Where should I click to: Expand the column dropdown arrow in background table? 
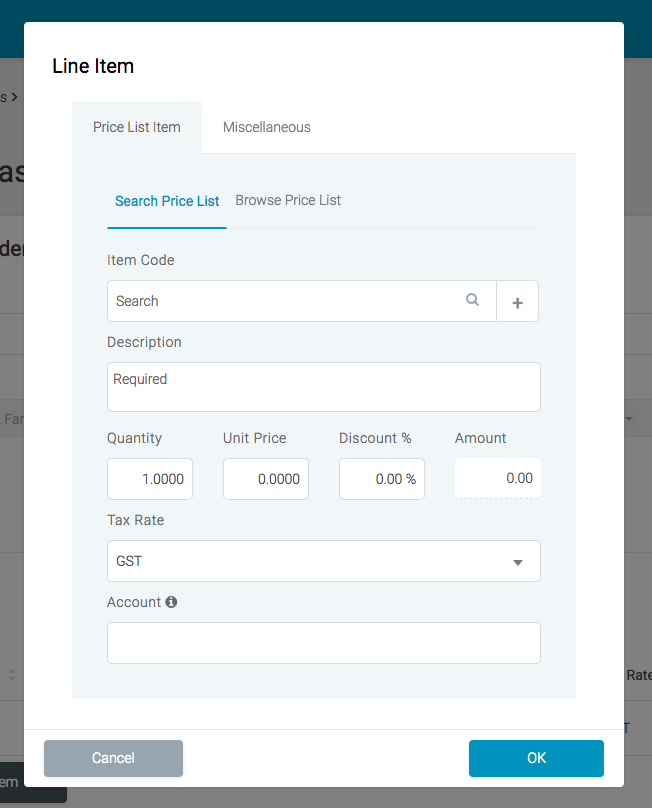coord(629,419)
